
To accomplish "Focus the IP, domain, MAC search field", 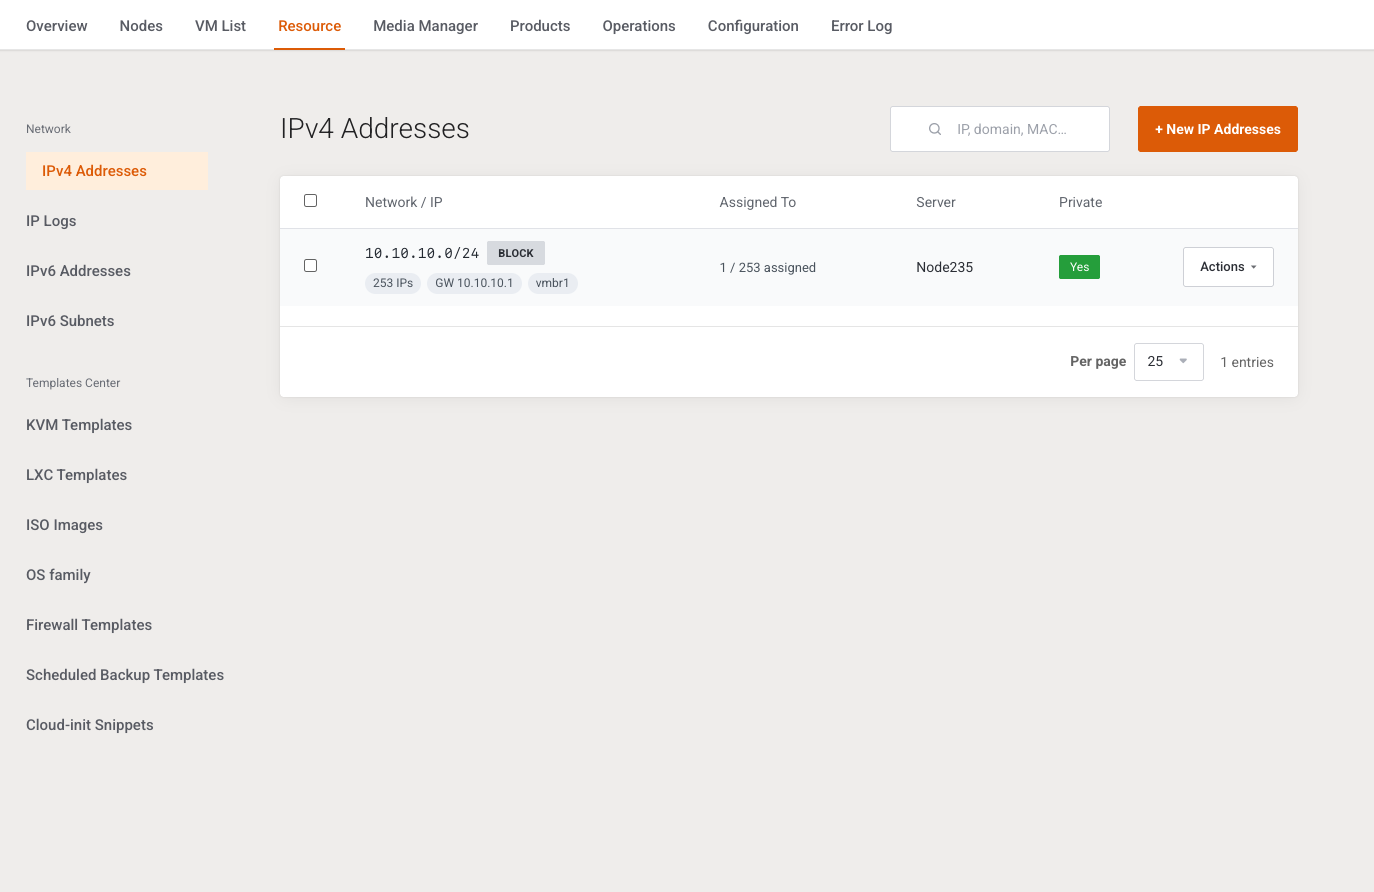I will click(1000, 129).
